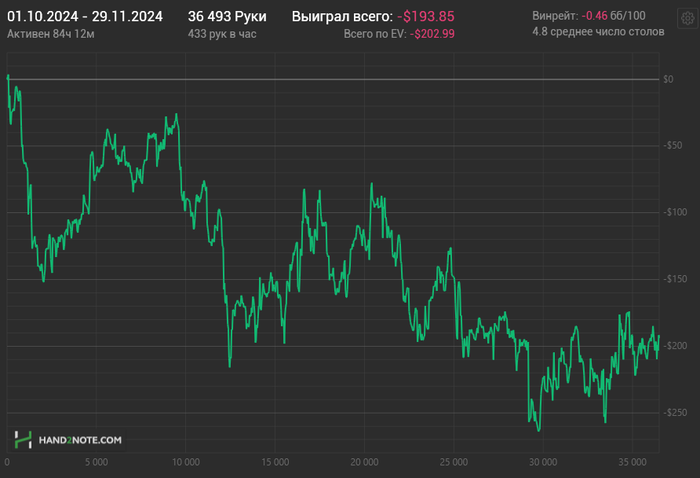Click the HAND2NOTE.COM watermark text
This screenshot has width=700, height=478.
coord(79,440)
